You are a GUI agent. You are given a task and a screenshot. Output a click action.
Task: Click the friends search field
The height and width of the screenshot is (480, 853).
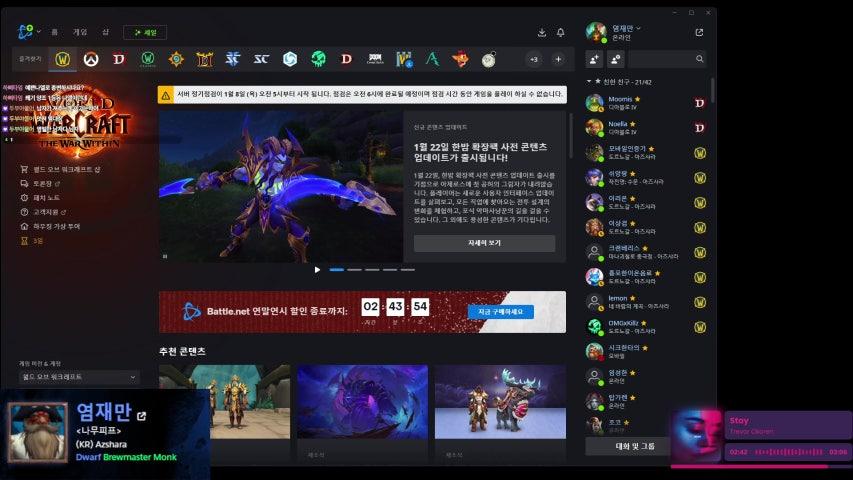click(667, 59)
